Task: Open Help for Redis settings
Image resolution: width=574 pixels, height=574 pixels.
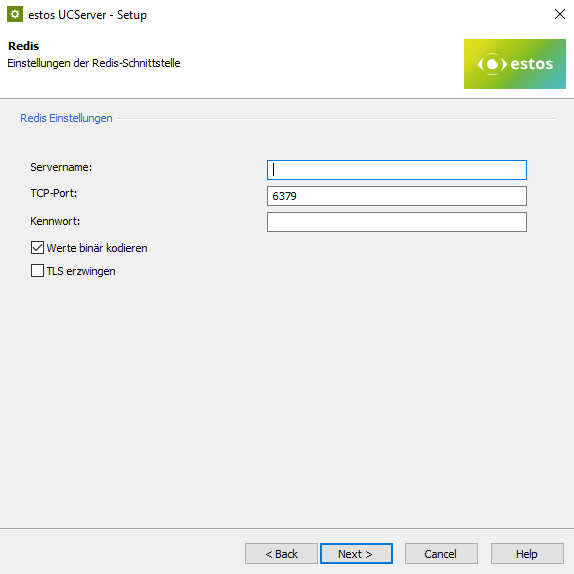Action: [x=527, y=554]
